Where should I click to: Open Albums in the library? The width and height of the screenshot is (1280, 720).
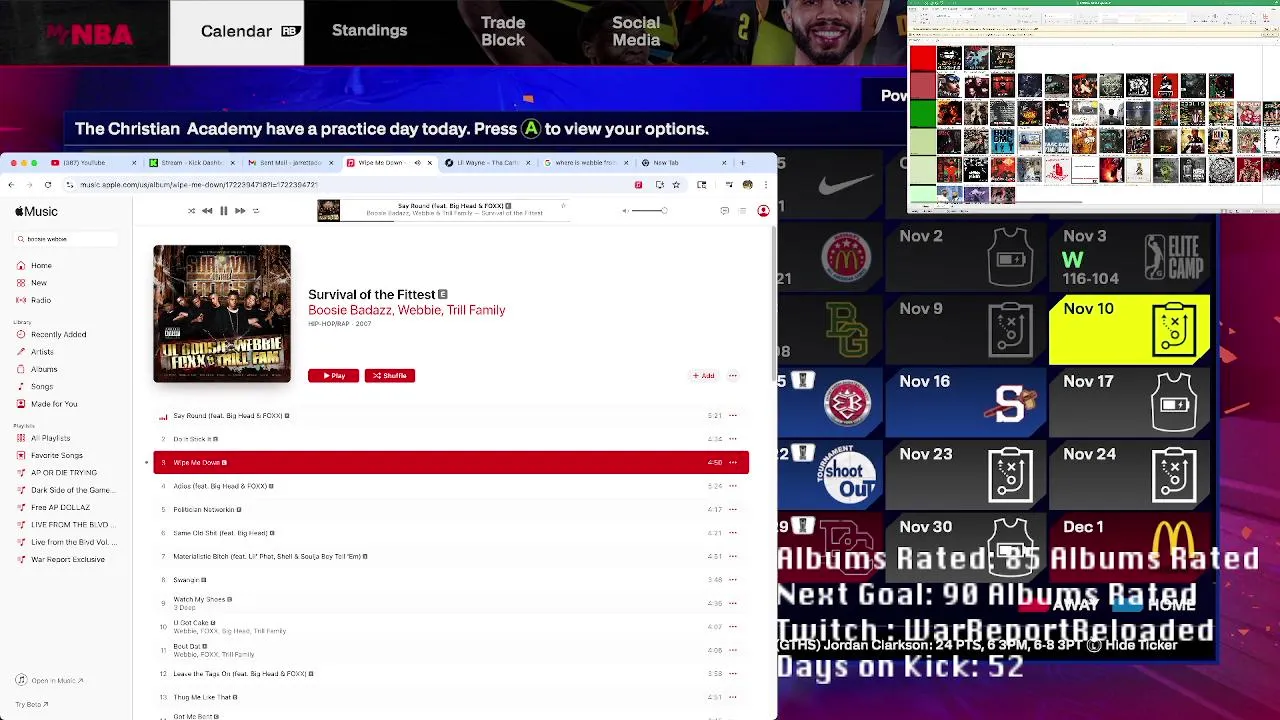[44, 369]
